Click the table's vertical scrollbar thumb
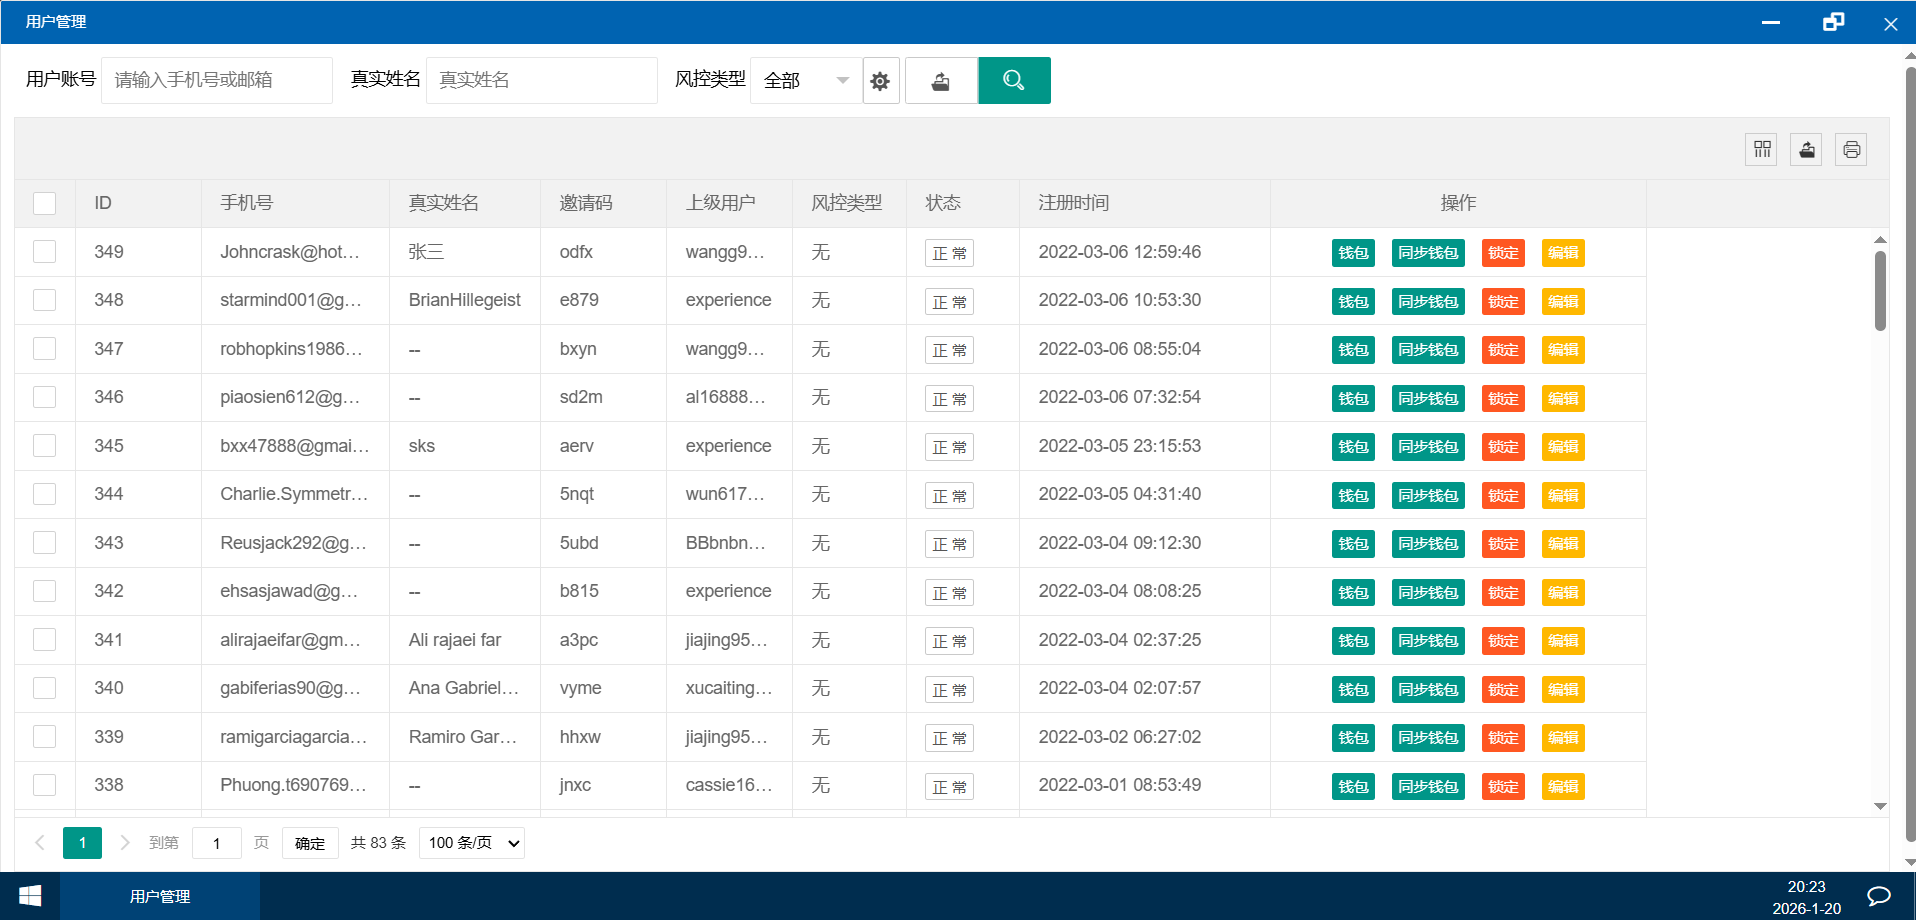The width and height of the screenshot is (1916, 920). tap(1880, 290)
